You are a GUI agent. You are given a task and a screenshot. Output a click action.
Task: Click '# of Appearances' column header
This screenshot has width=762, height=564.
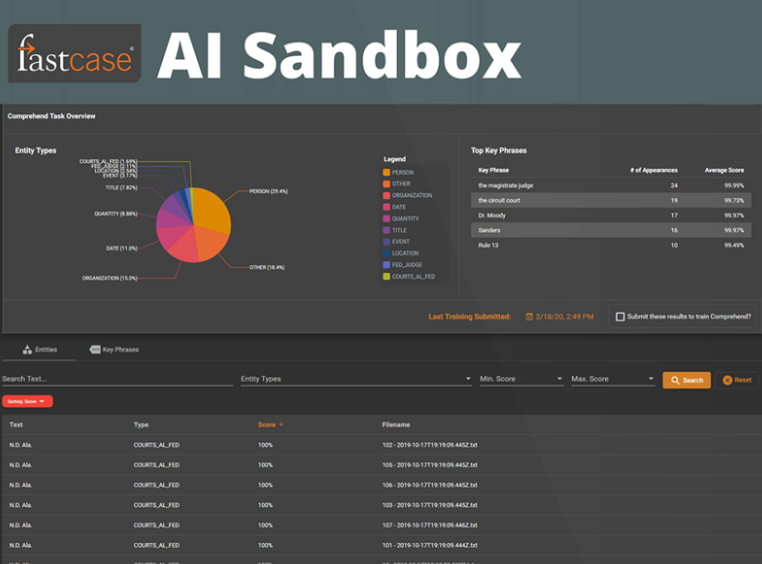(x=654, y=170)
